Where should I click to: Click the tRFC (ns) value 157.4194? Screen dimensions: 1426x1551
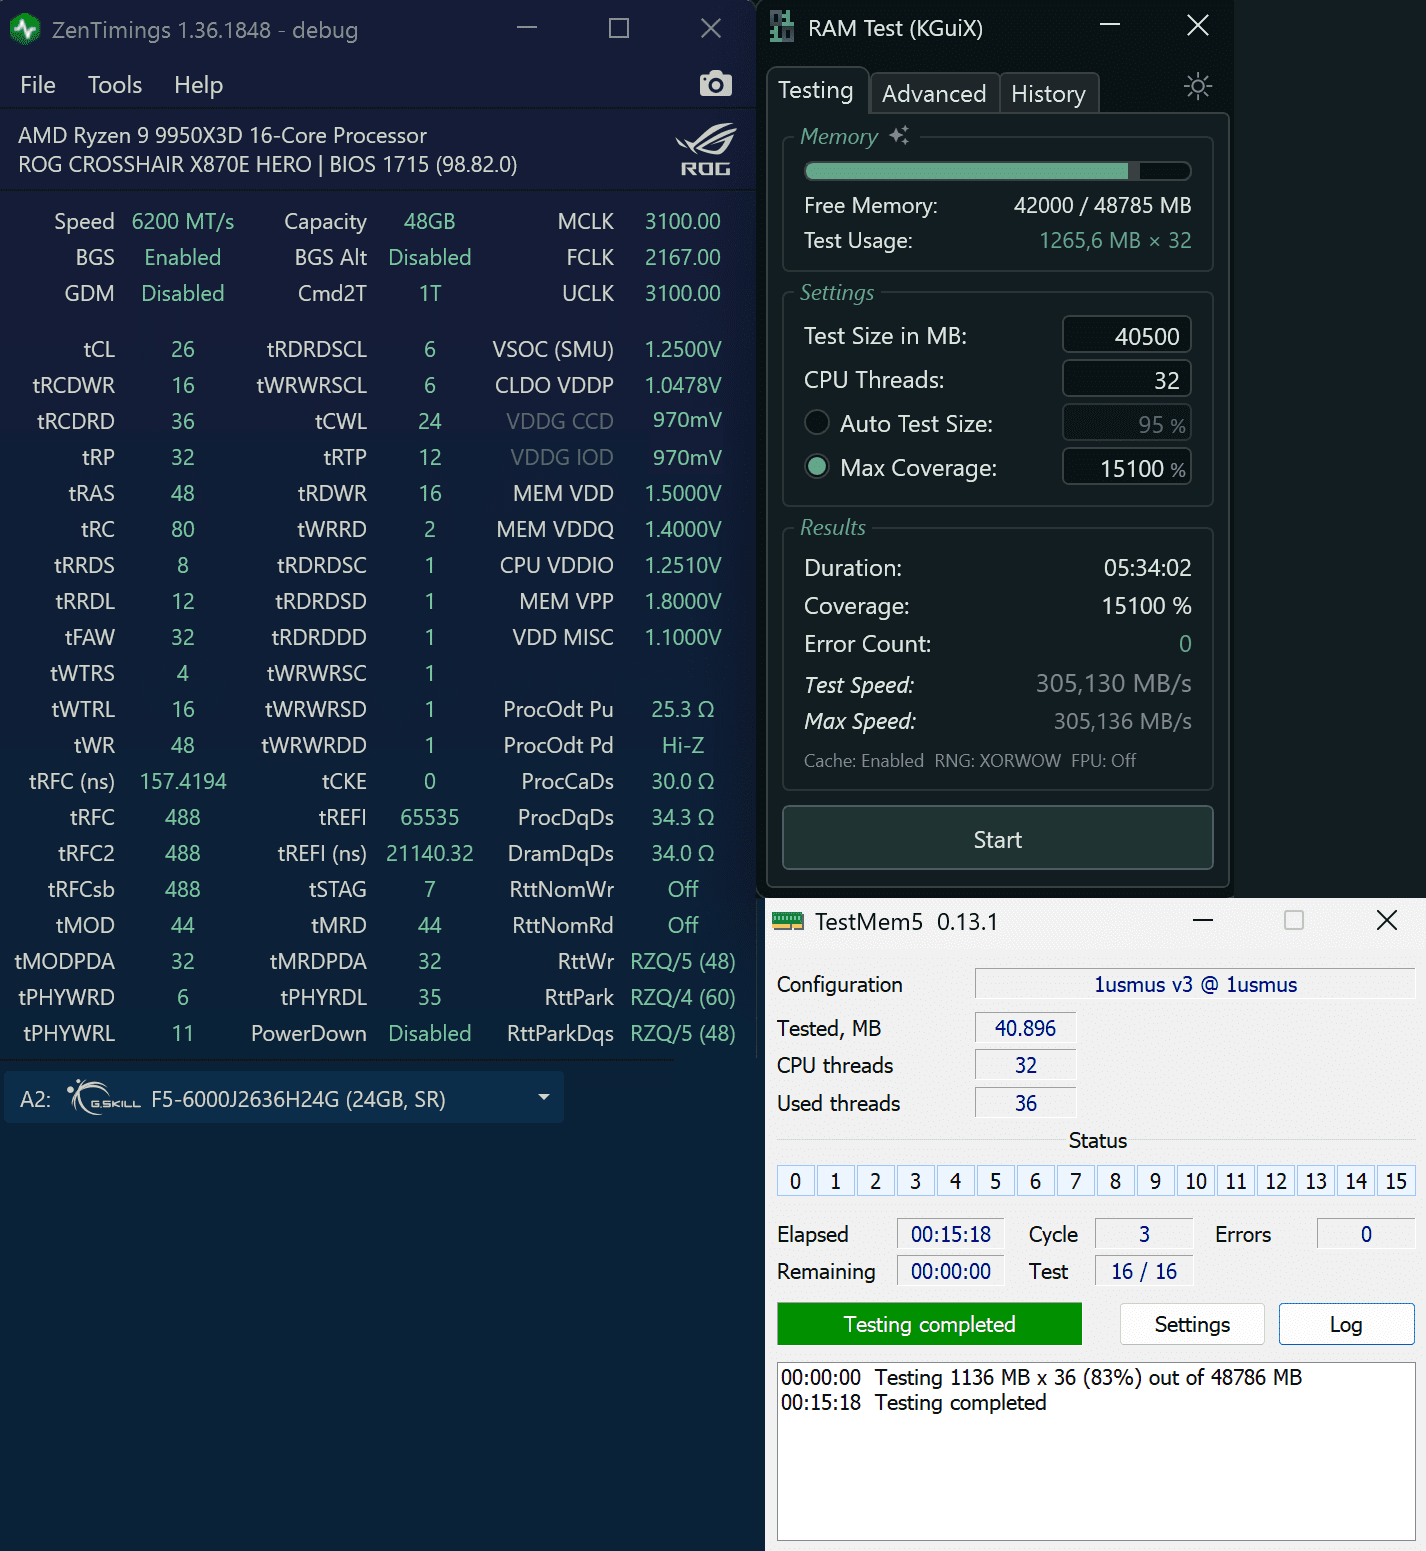pos(183,781)
